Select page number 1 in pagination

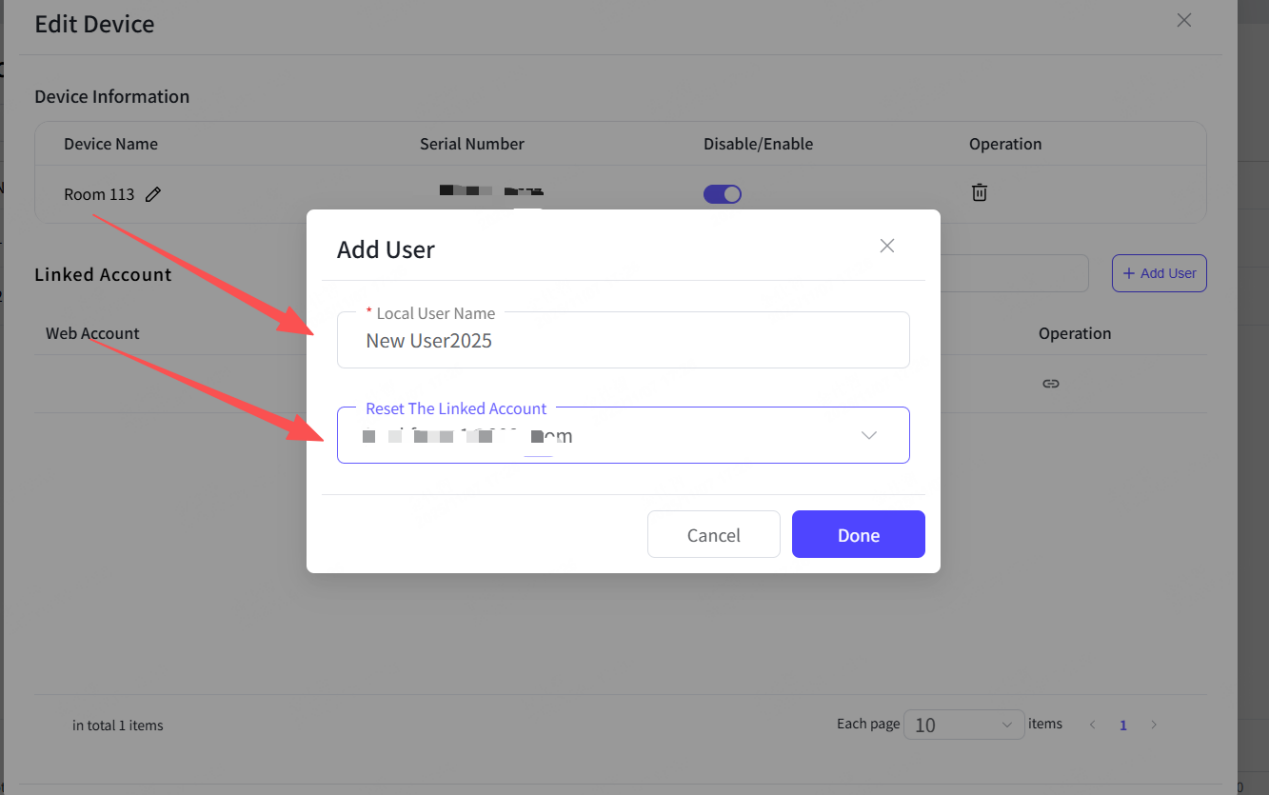click(1123, 725)
